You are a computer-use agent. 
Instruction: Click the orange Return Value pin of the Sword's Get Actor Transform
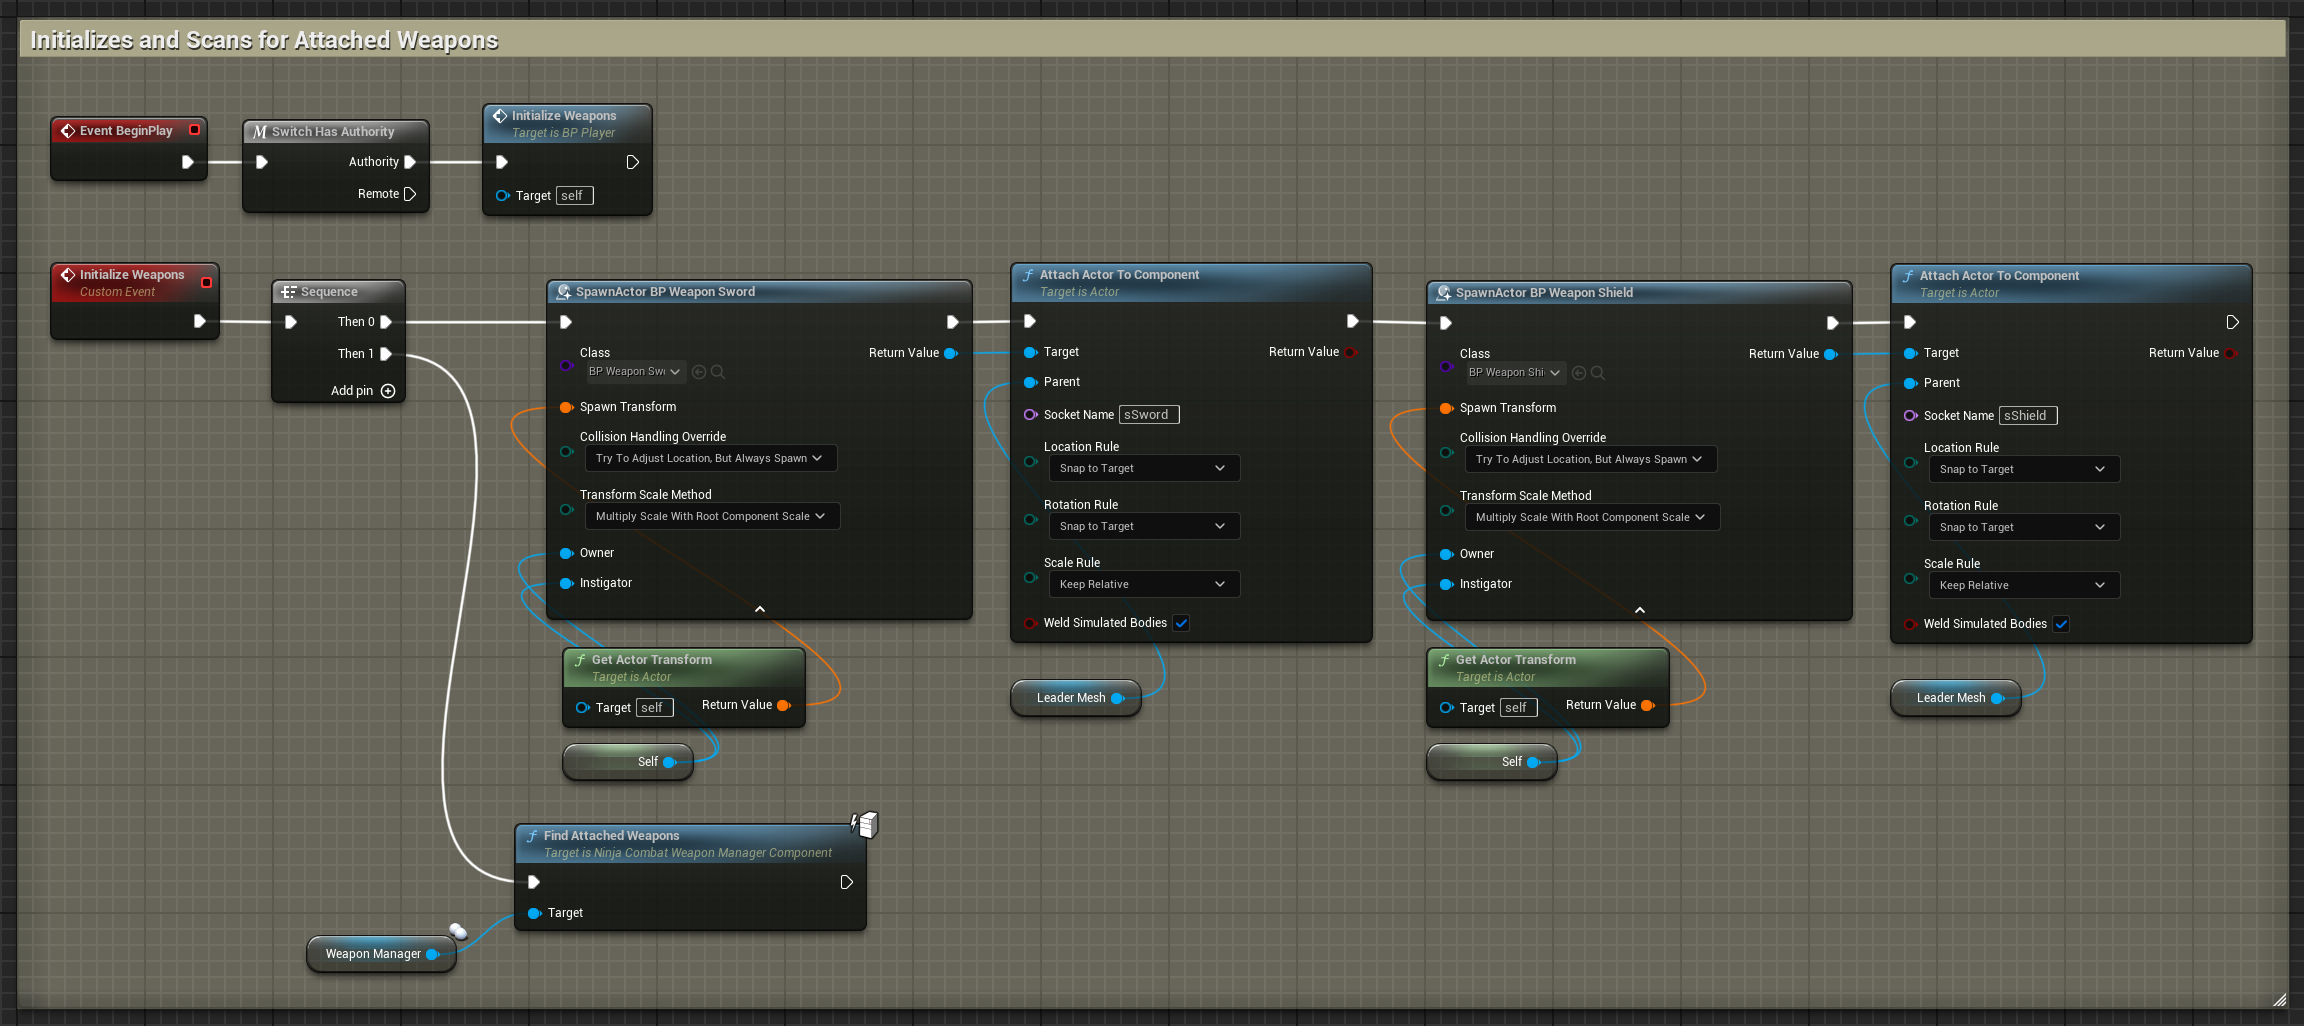point(783,705)
